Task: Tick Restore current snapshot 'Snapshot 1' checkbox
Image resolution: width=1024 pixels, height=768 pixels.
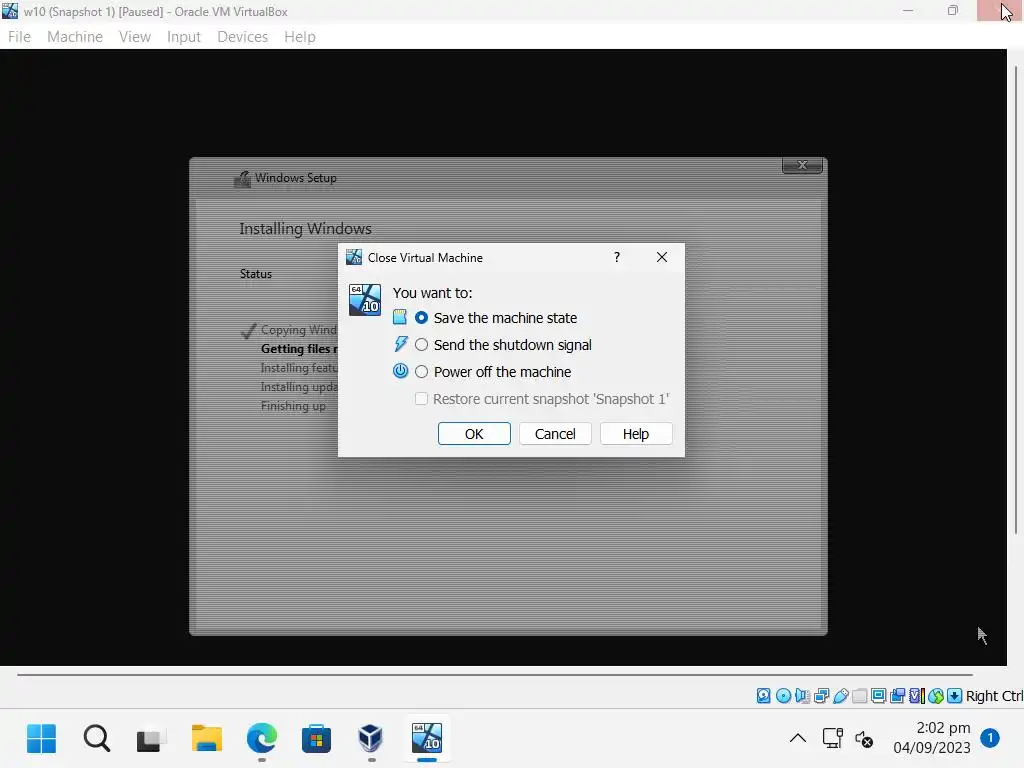Action: pyautogui.click(x=421, y=398)
